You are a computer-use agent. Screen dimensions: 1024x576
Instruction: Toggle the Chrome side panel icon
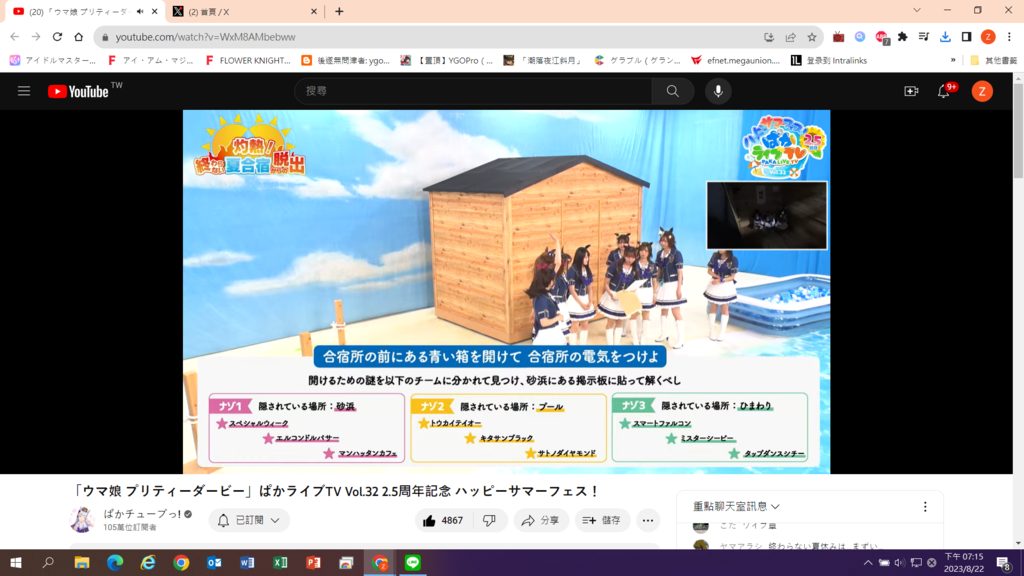pos(967,37)
